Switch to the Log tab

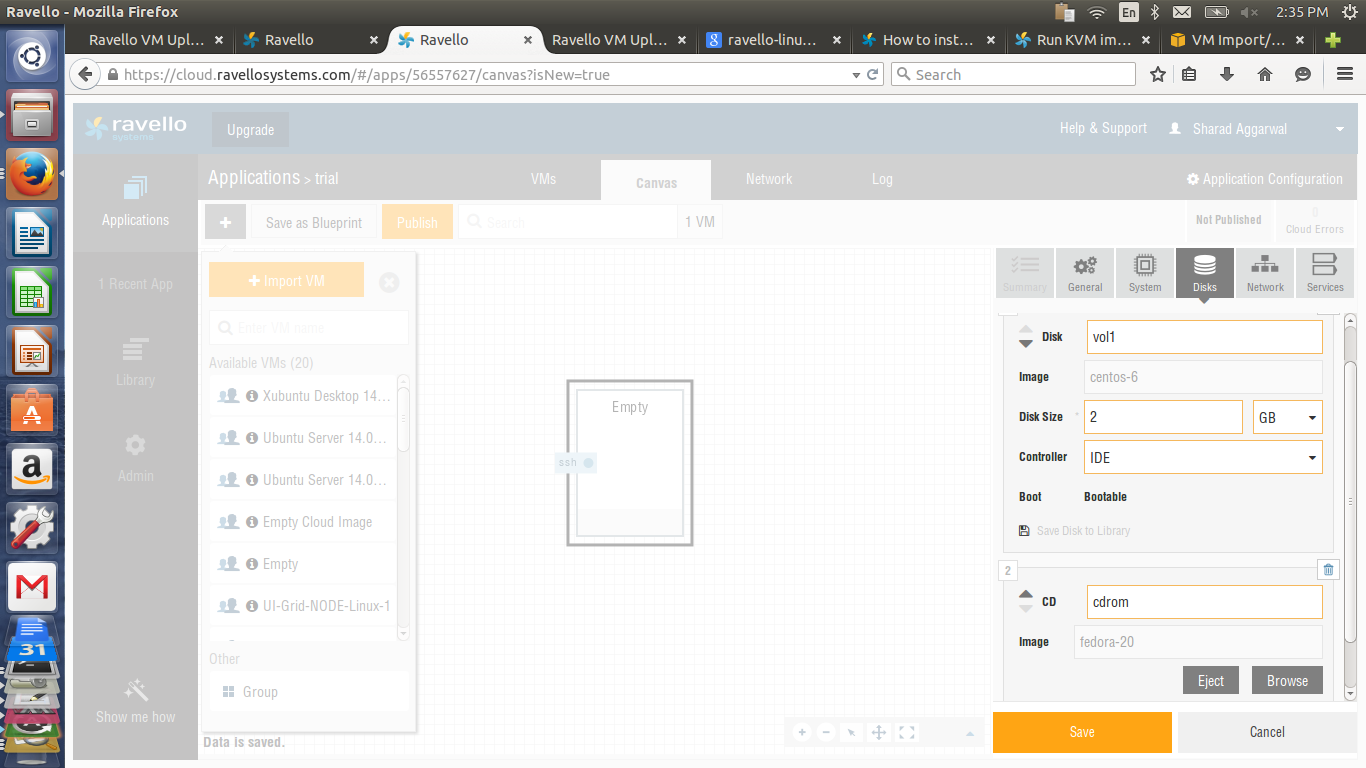coord(882,179)
